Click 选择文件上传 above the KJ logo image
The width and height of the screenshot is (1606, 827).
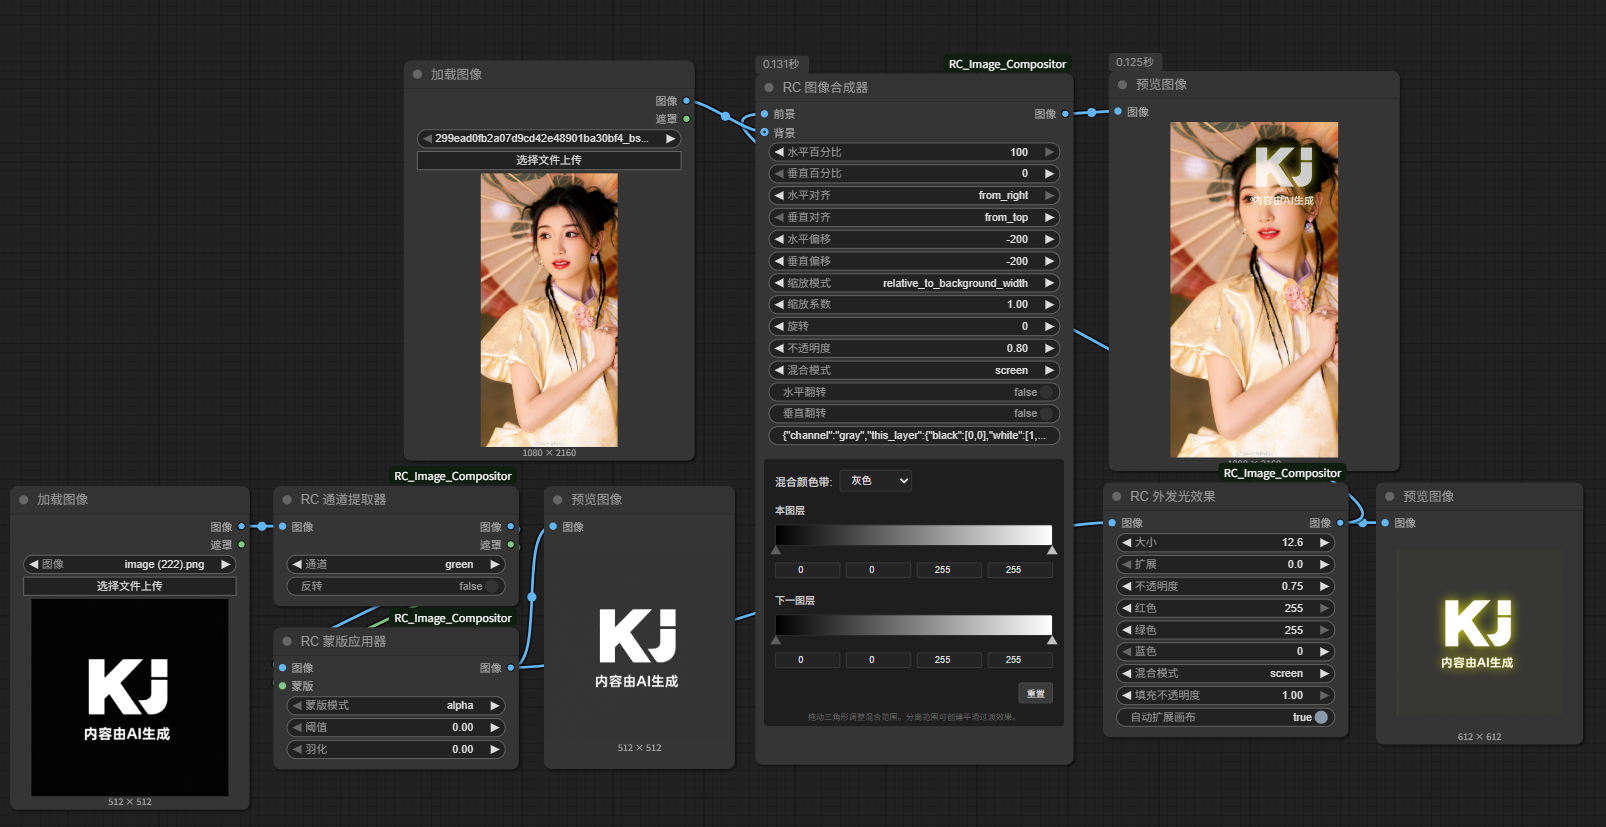coord(130,586)
